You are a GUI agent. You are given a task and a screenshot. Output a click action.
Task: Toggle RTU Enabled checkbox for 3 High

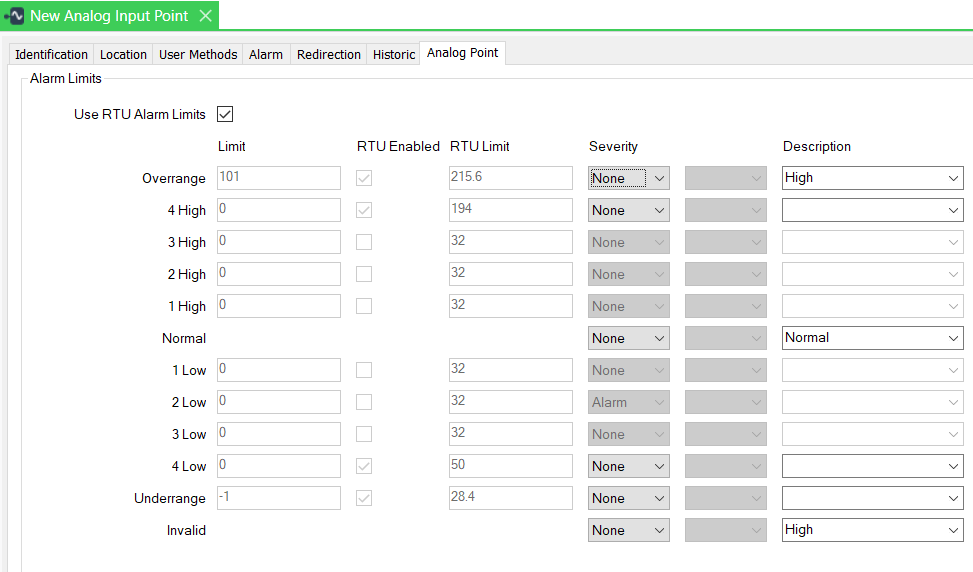pos(364,242)
